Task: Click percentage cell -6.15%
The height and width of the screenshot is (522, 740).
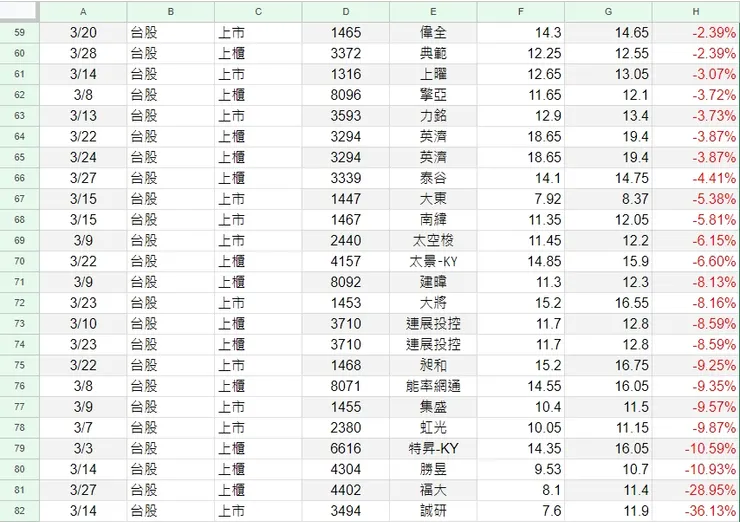Action: point(696,240)
